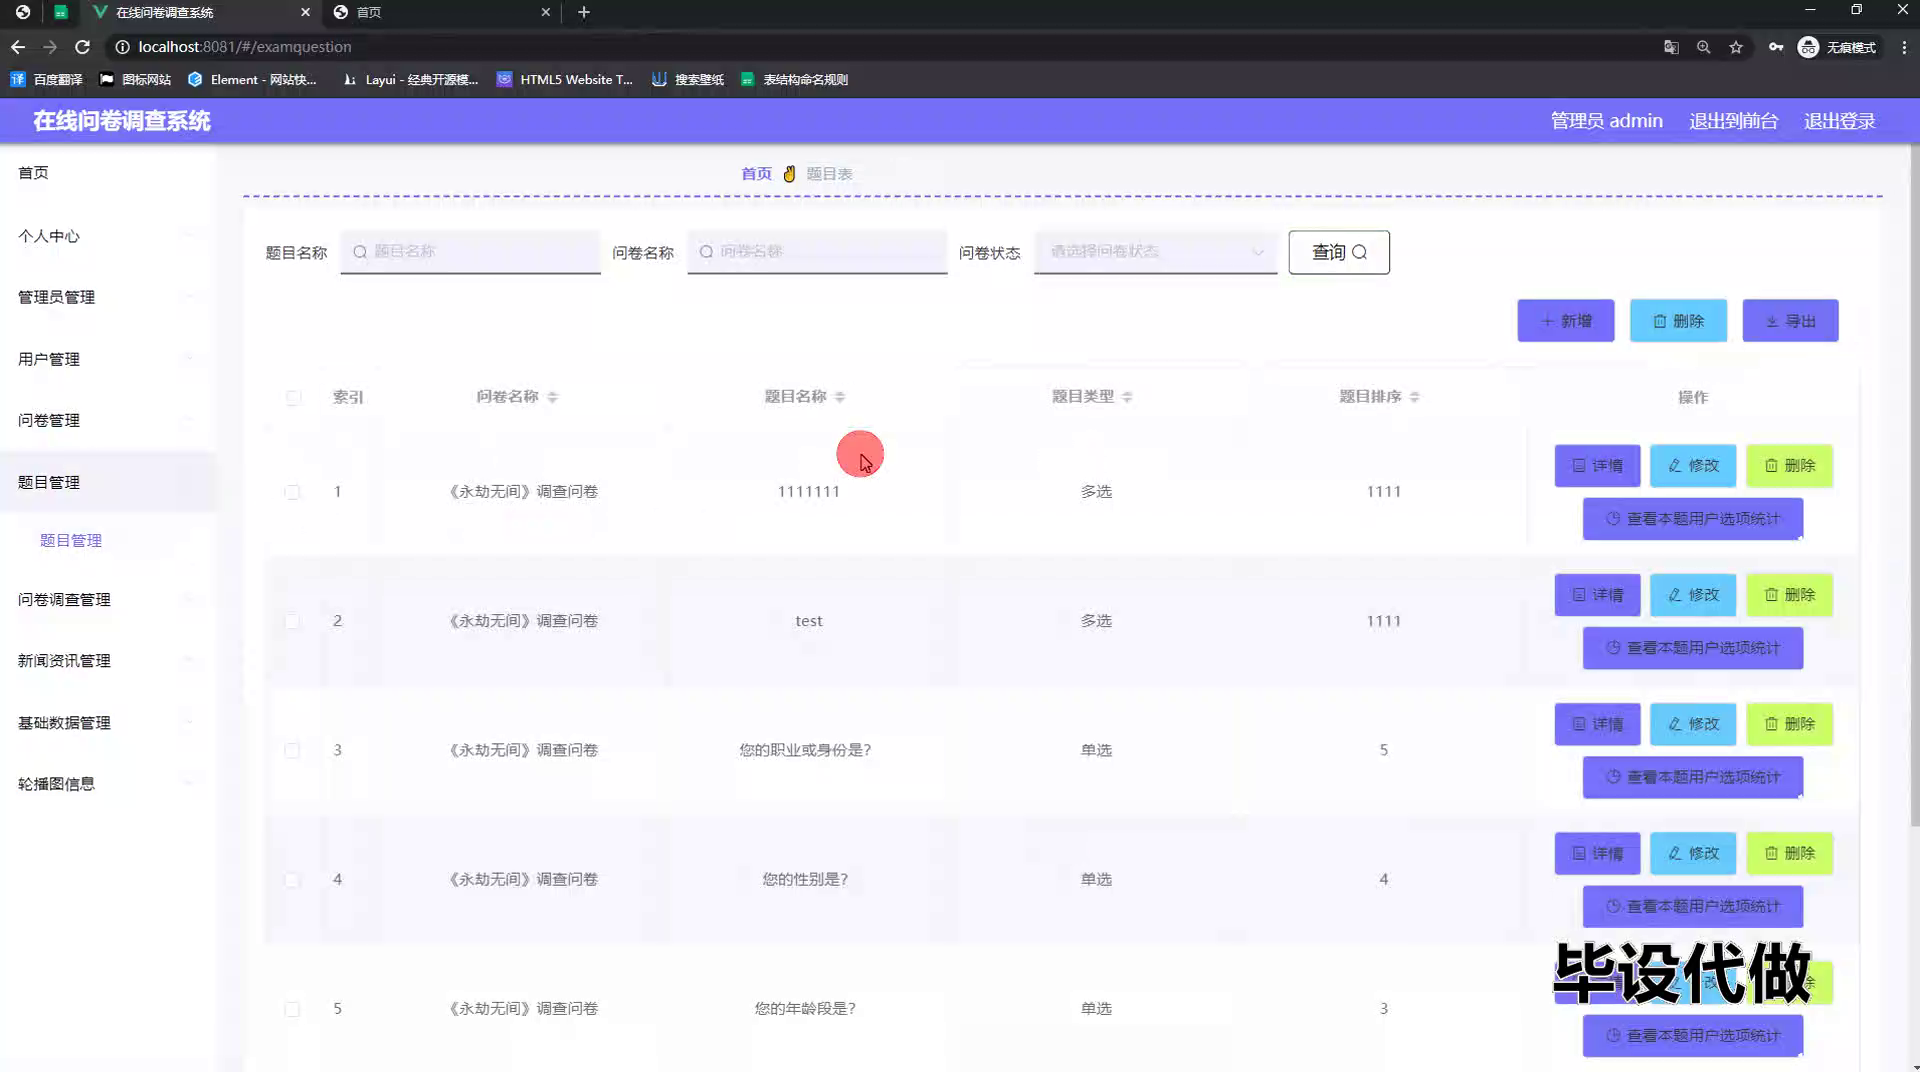Click the 在线问卷调查系统 header title
The height and width of the screenshot is (1072, 1920).
pyautogui.click(x=122, y=121)
